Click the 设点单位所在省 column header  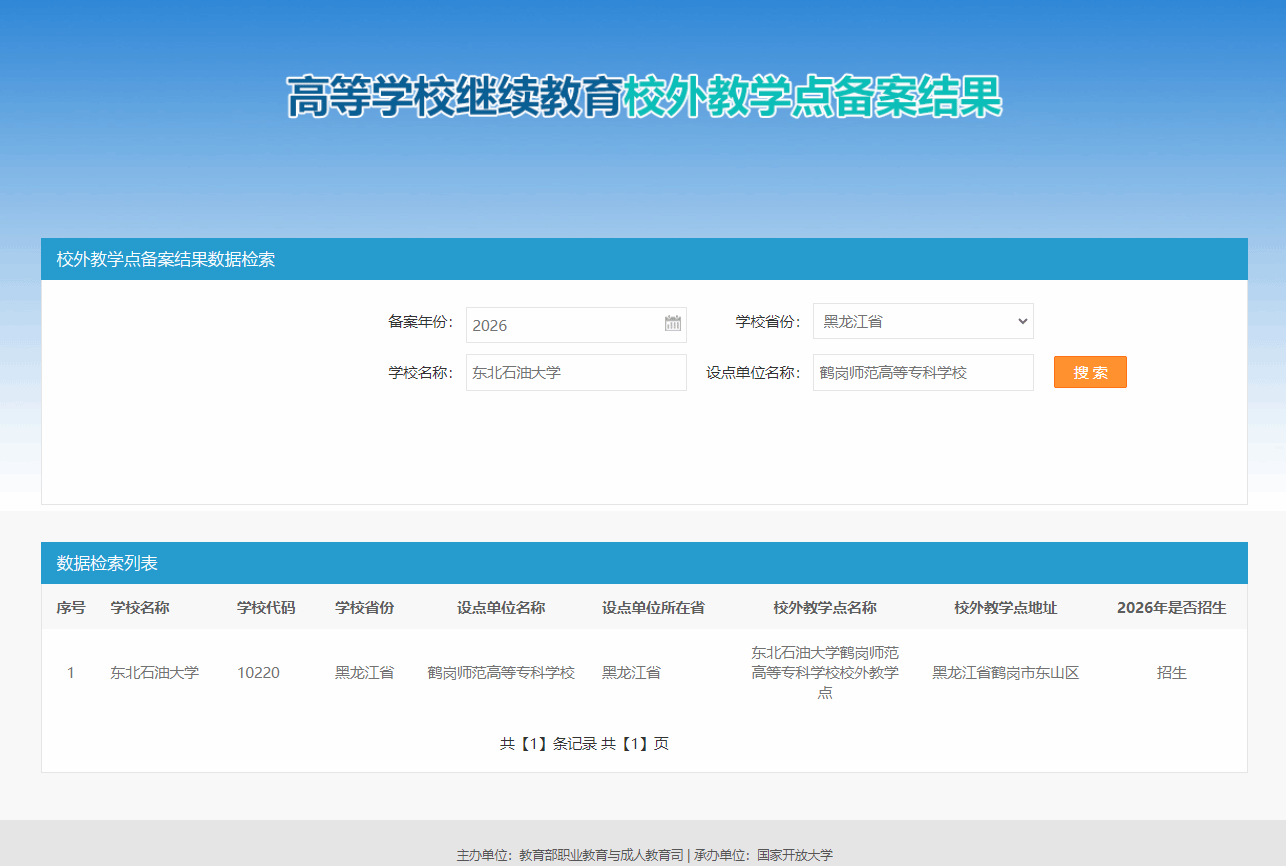(653, 608)
